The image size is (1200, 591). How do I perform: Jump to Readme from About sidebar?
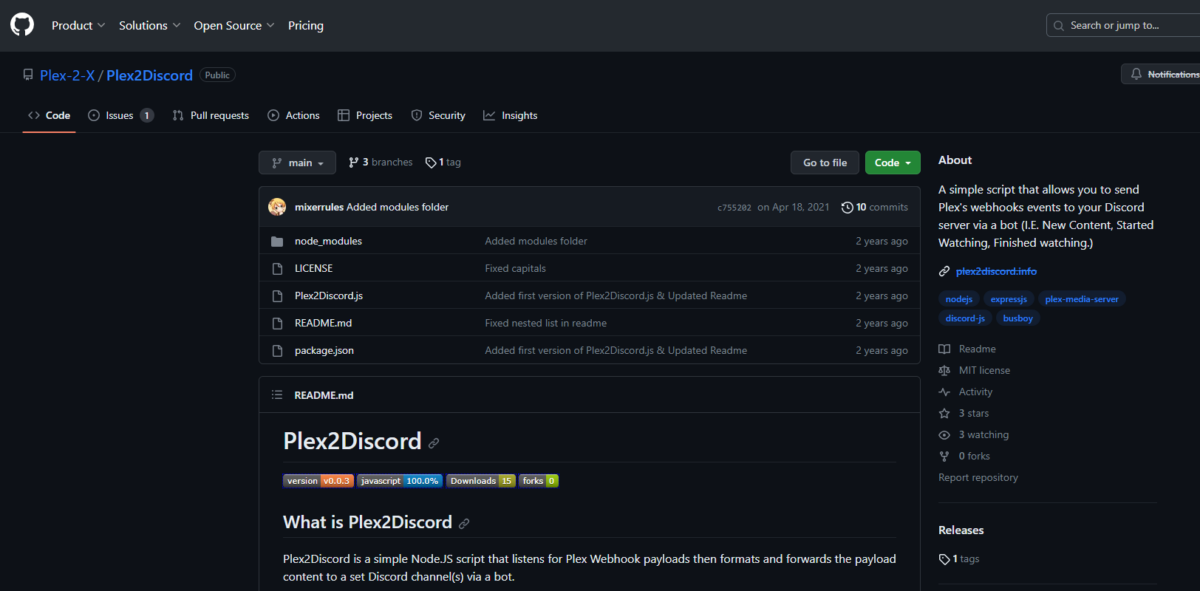click(x=967, y=349)
